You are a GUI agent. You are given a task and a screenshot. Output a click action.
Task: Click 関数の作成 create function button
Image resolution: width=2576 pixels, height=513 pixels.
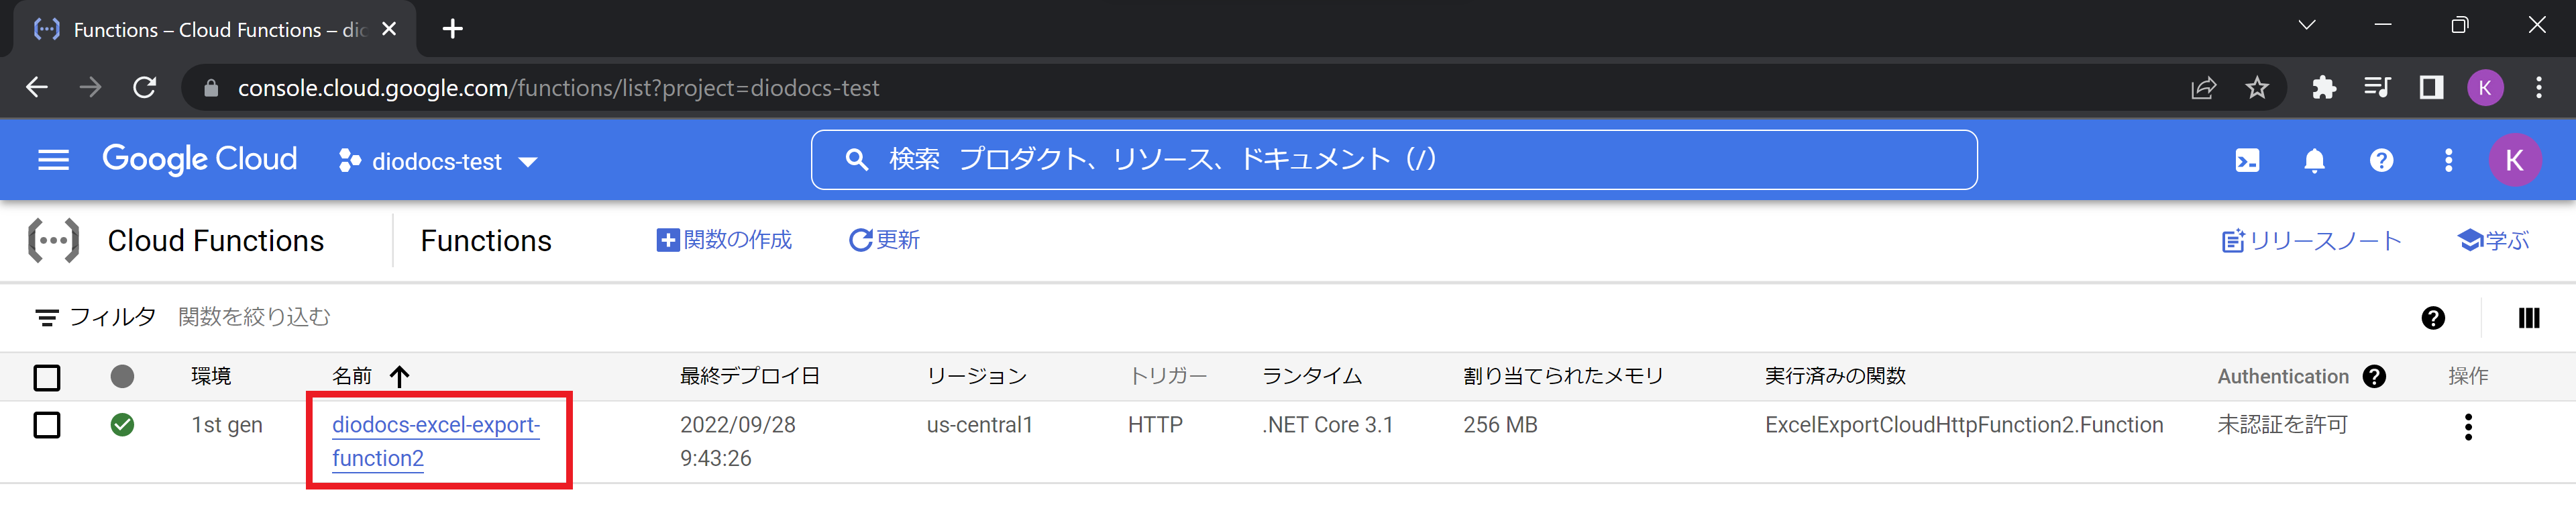[724, 240]
